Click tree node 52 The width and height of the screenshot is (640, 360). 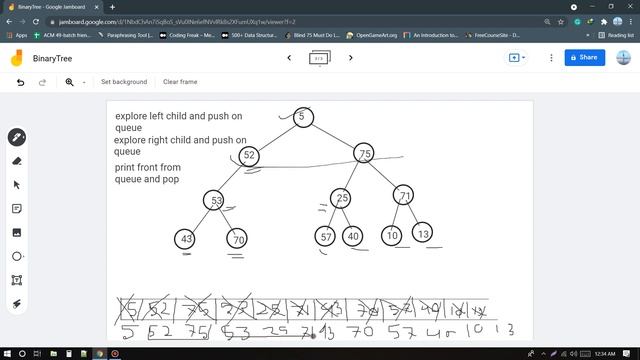tap(249, 156)
